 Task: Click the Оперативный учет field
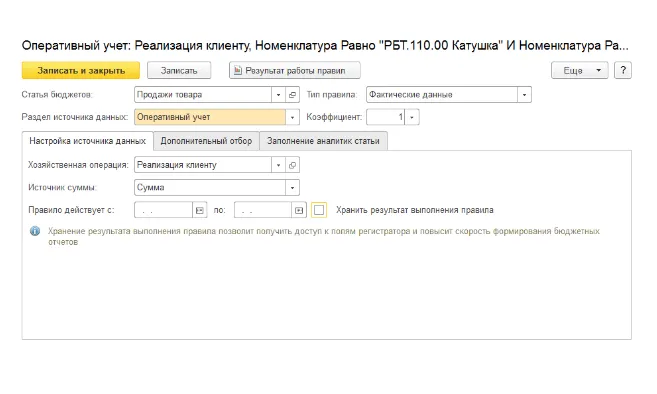coord(210,117)
